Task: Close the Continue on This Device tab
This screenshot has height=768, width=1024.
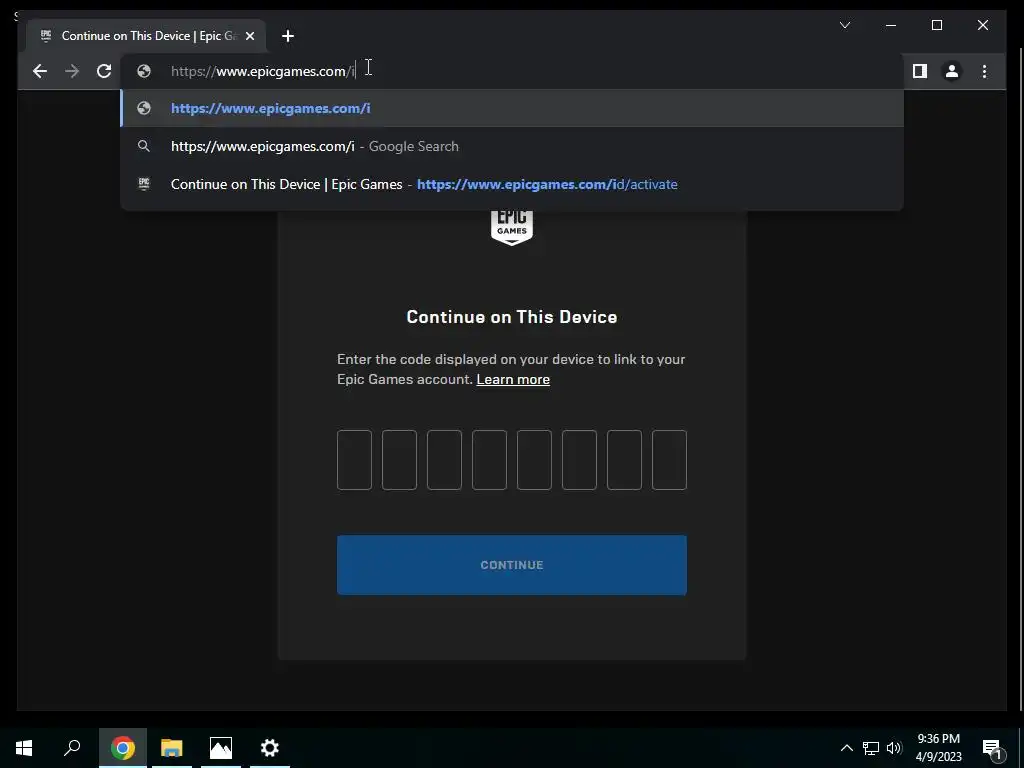Action: point(249,36)
